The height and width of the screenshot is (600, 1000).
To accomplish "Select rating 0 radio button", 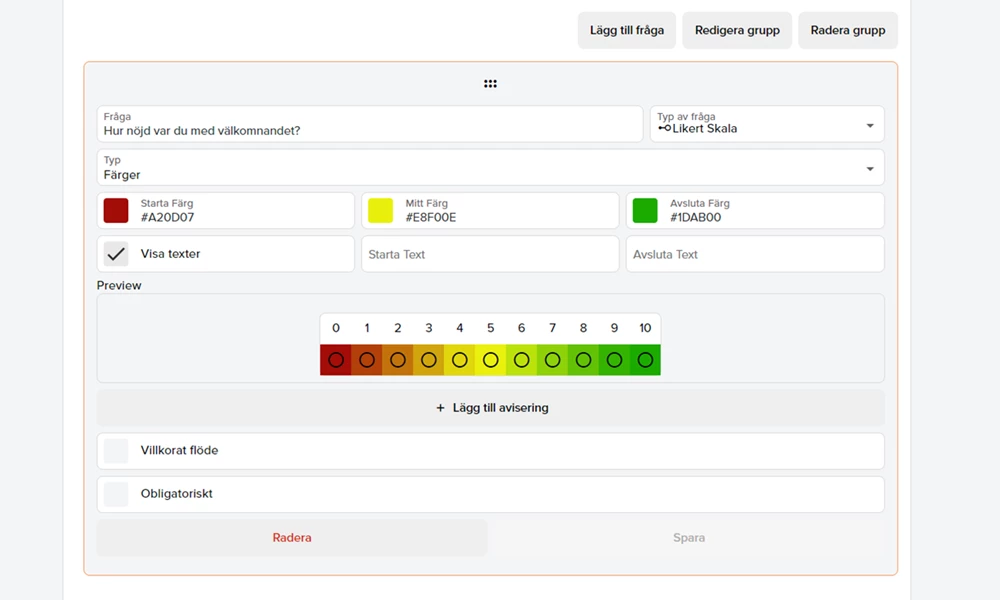I will [x=336, y=360].
